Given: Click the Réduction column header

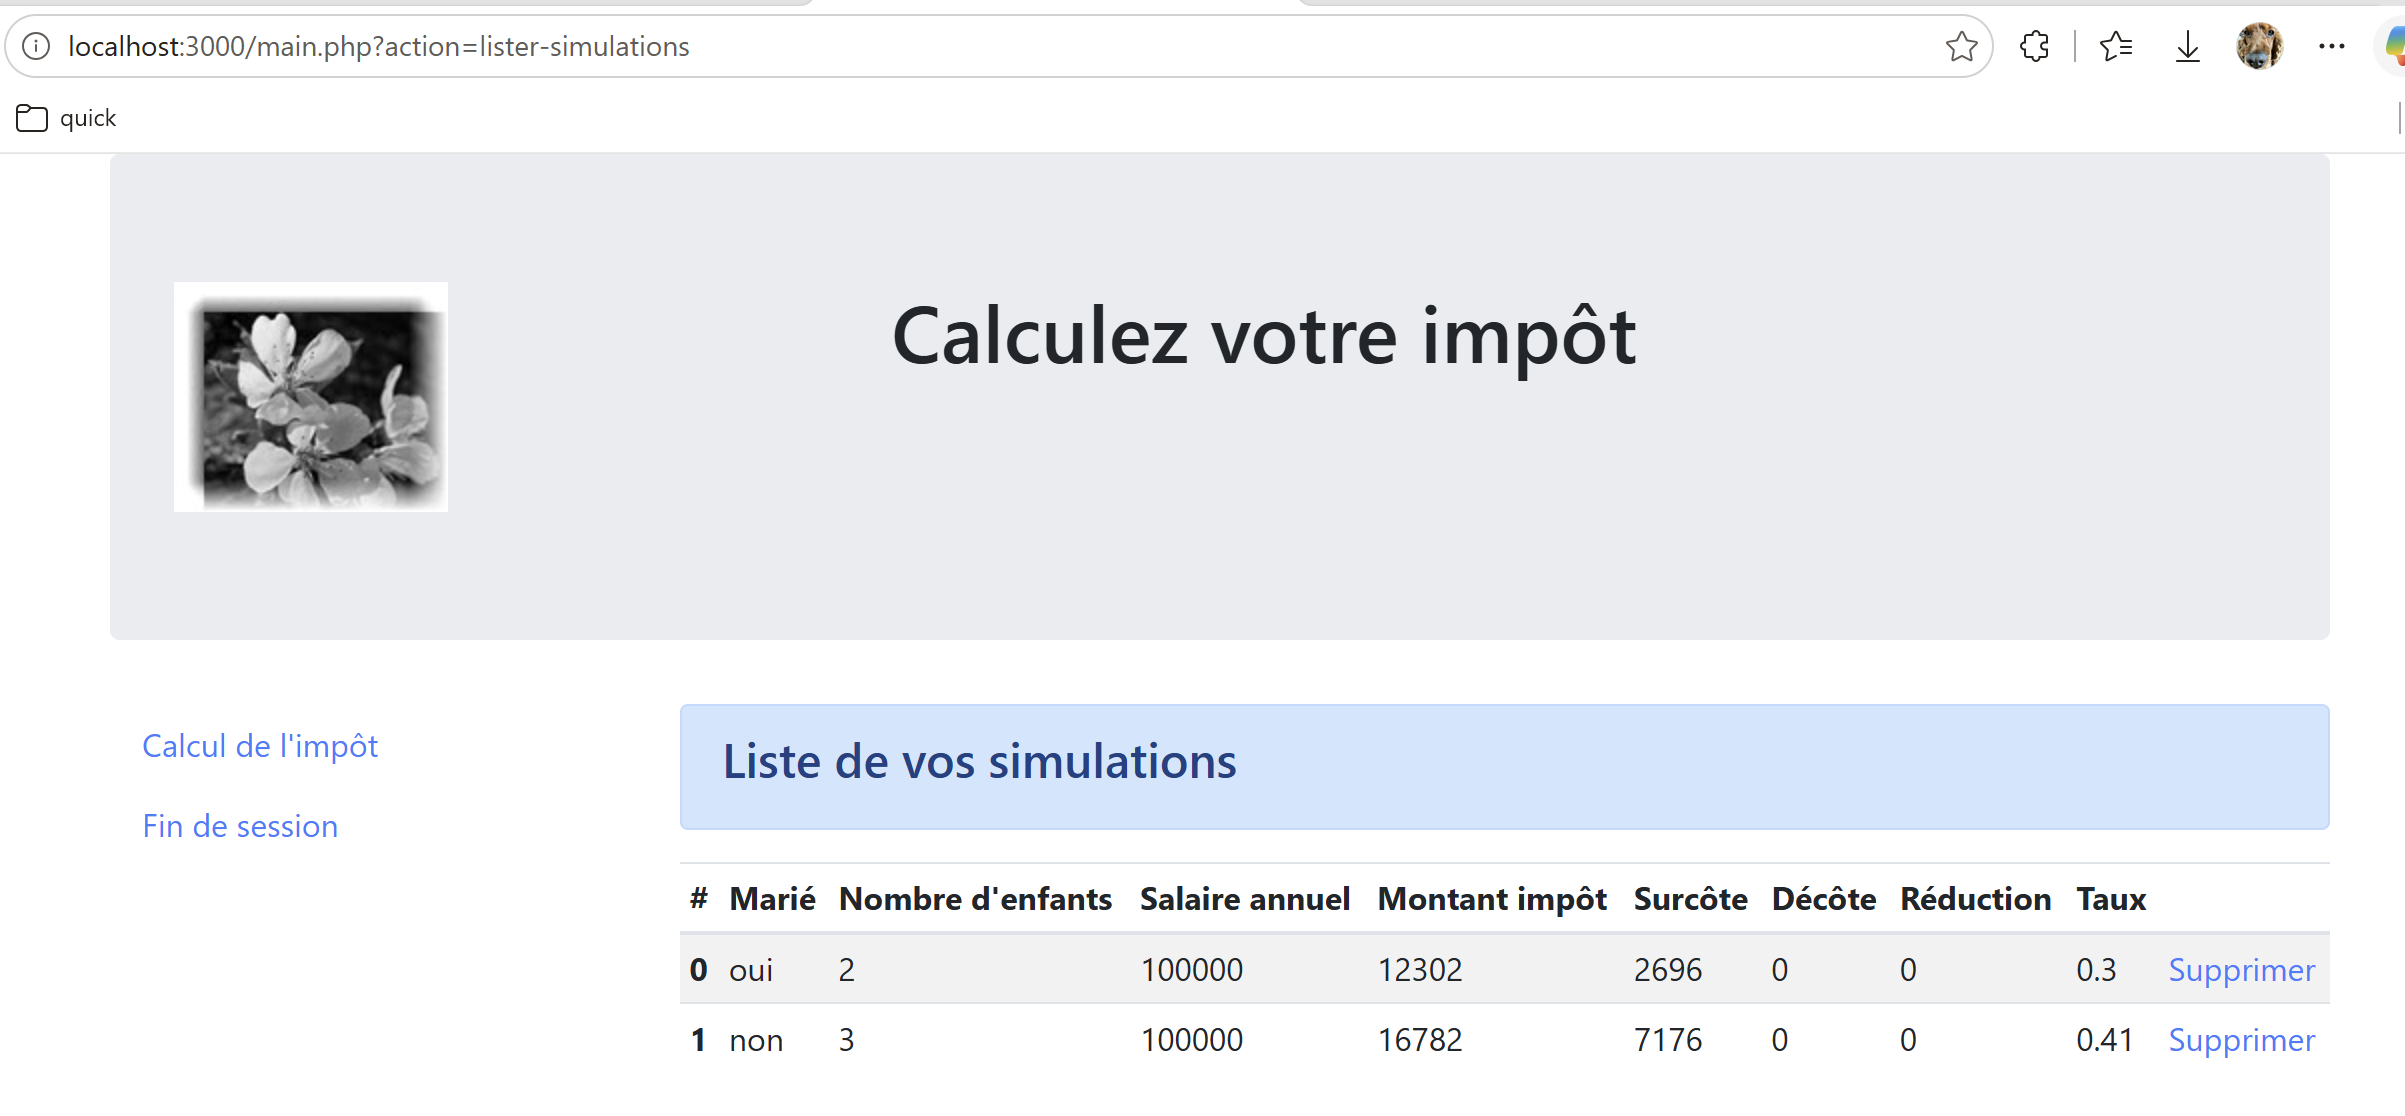Looking at the screenshot, I should (1975, 899).
